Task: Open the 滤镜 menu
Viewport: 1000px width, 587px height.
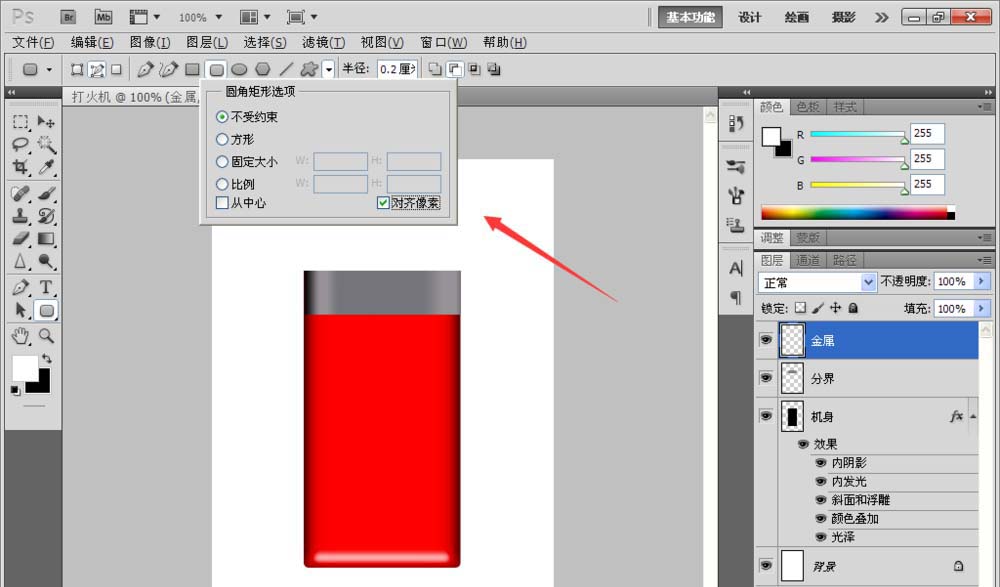Action: pos(324,42)
